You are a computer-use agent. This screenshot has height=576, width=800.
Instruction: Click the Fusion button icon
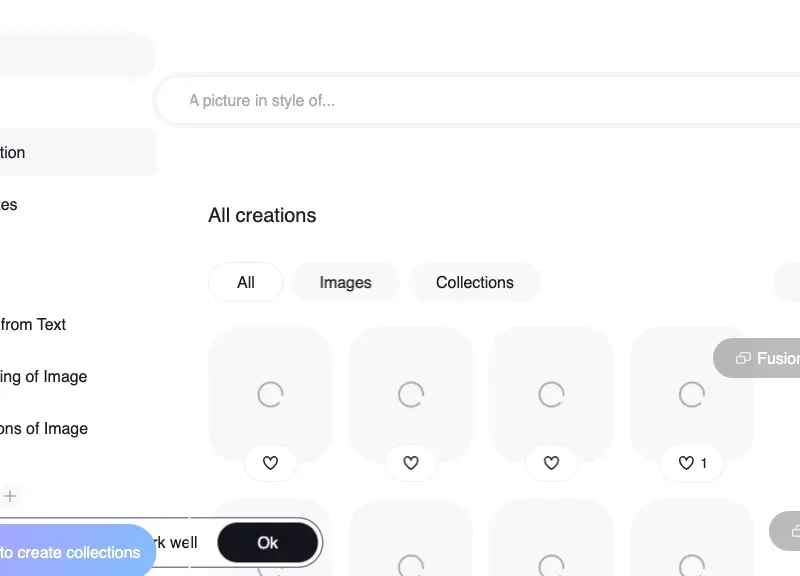pyautogui.click(x=743, y=358)
